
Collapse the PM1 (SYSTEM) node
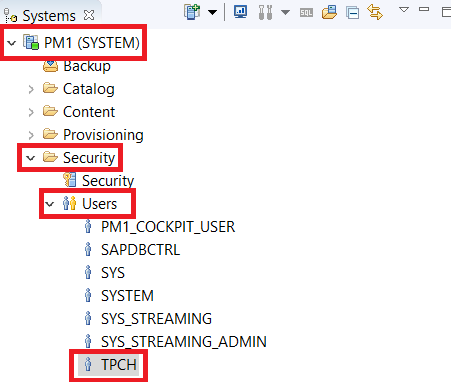tap(12, 43)
